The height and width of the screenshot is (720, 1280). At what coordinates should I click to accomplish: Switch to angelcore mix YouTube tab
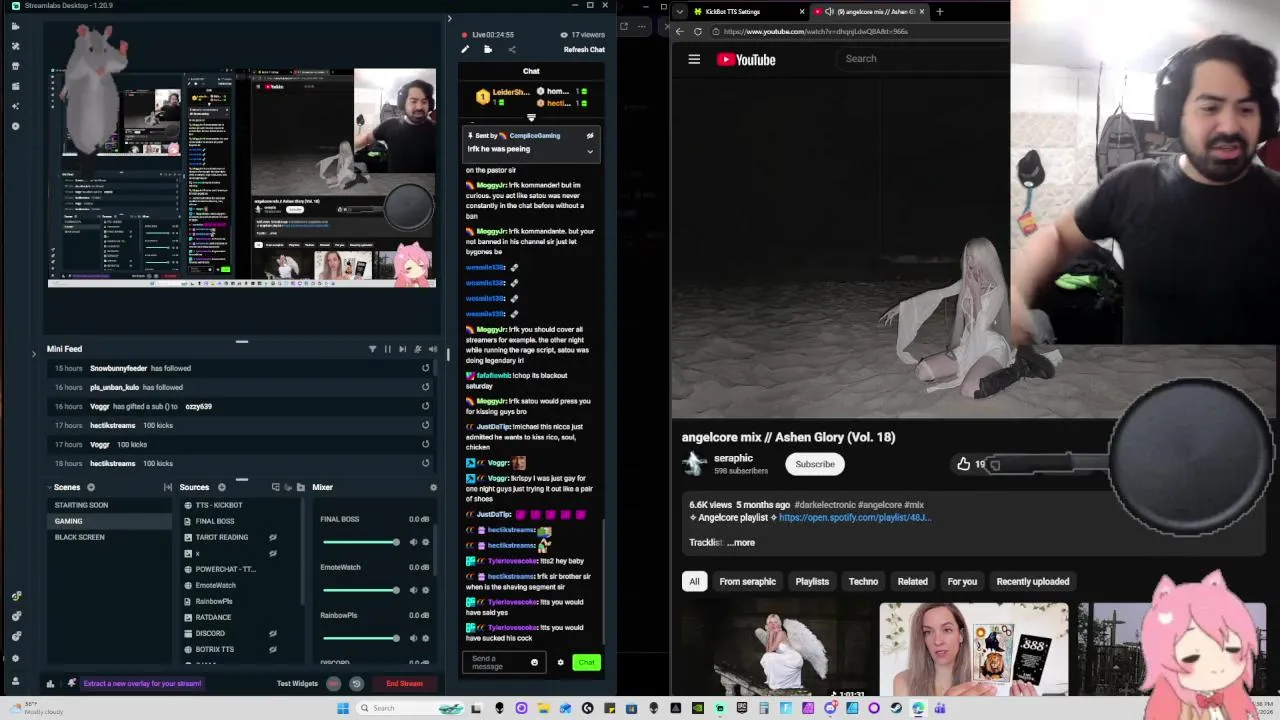pyautogui.click(x=869, y=11)
